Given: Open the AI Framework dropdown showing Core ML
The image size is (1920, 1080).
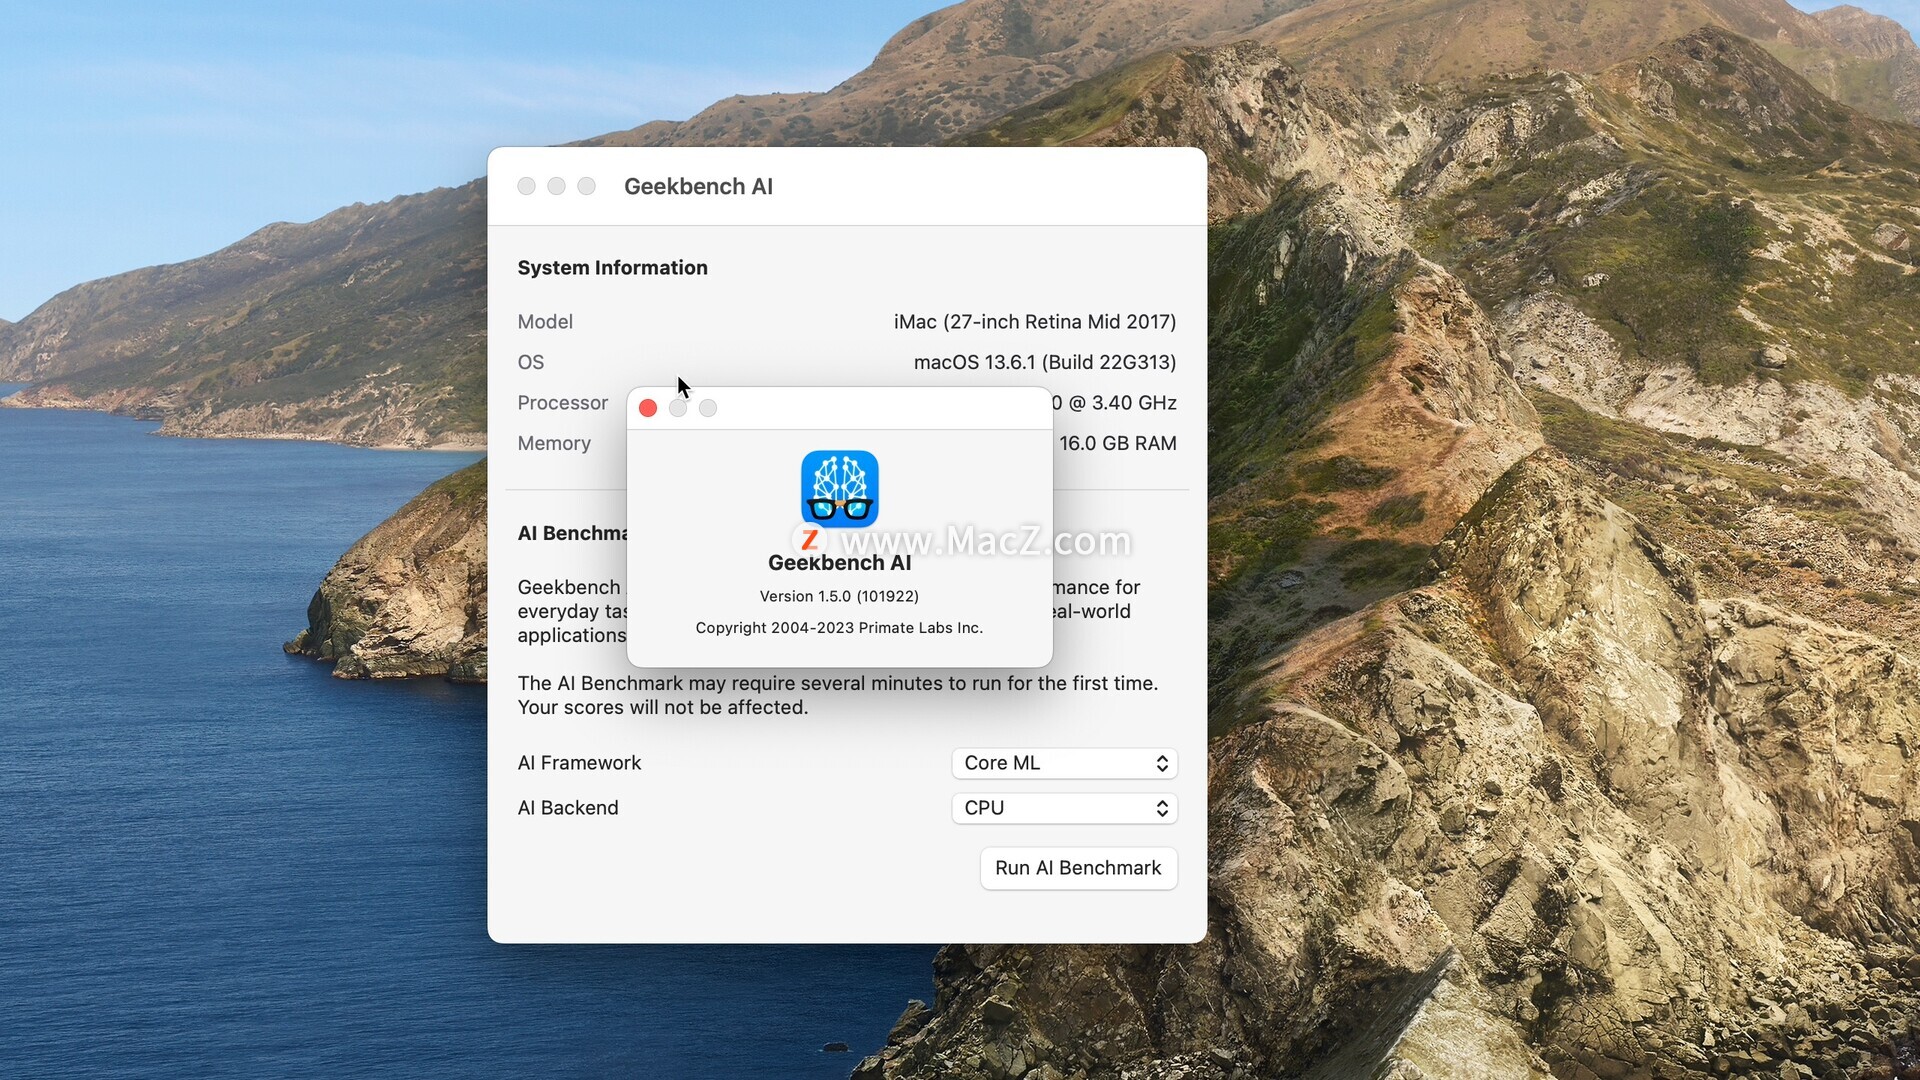Looking at the screenshot, I should coord(1064,763).
